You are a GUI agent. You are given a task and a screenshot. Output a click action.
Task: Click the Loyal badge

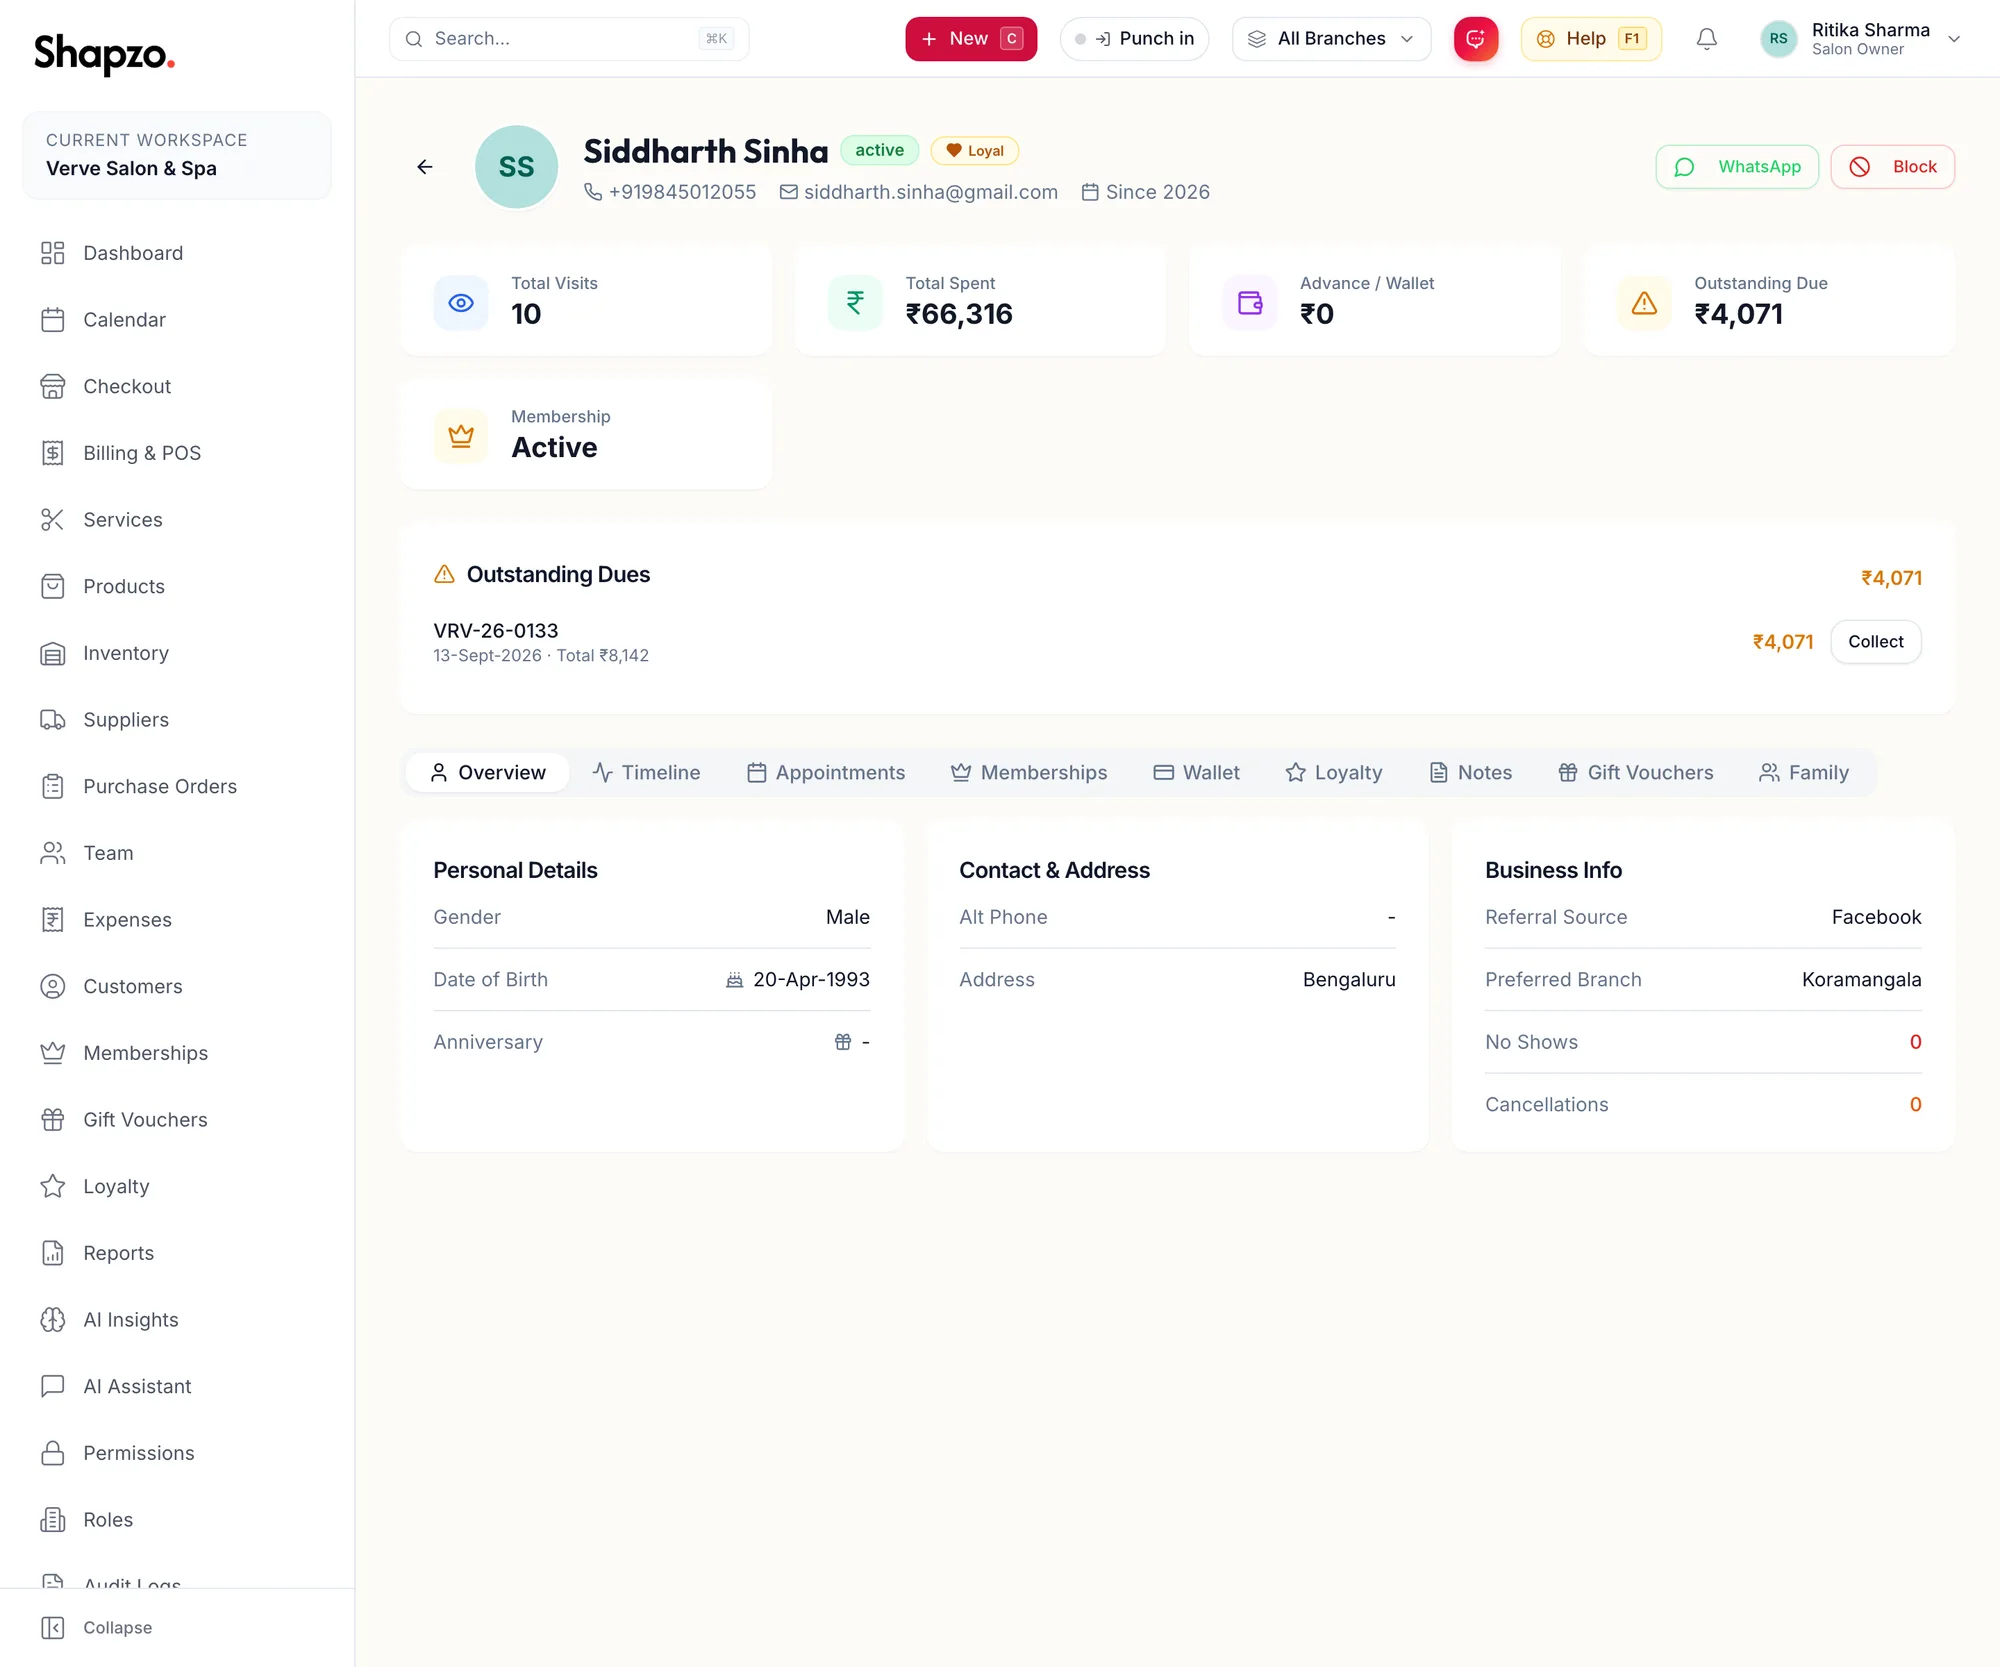975,151
